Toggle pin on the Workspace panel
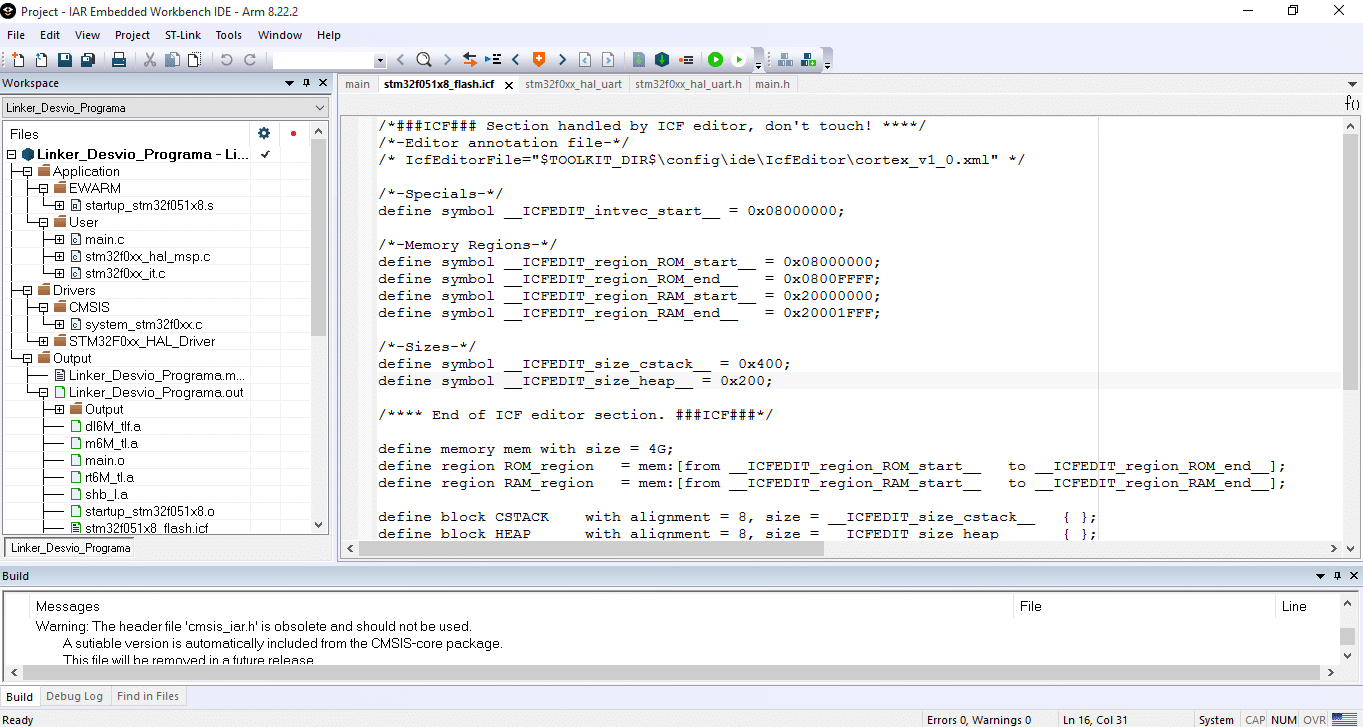The image size is (1363, 727). [306, 83]
